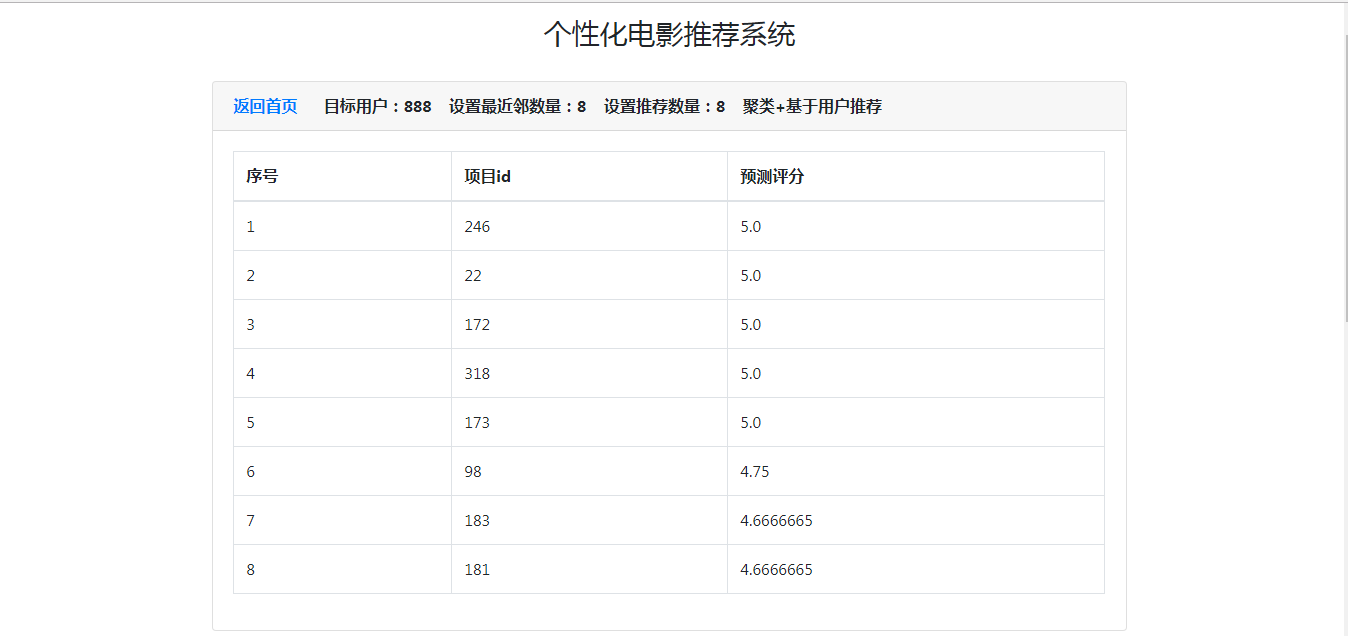Click the 设置推荐数量：8 option
The height and width of the screenshot is (636, 1348).
click(663, 106)
